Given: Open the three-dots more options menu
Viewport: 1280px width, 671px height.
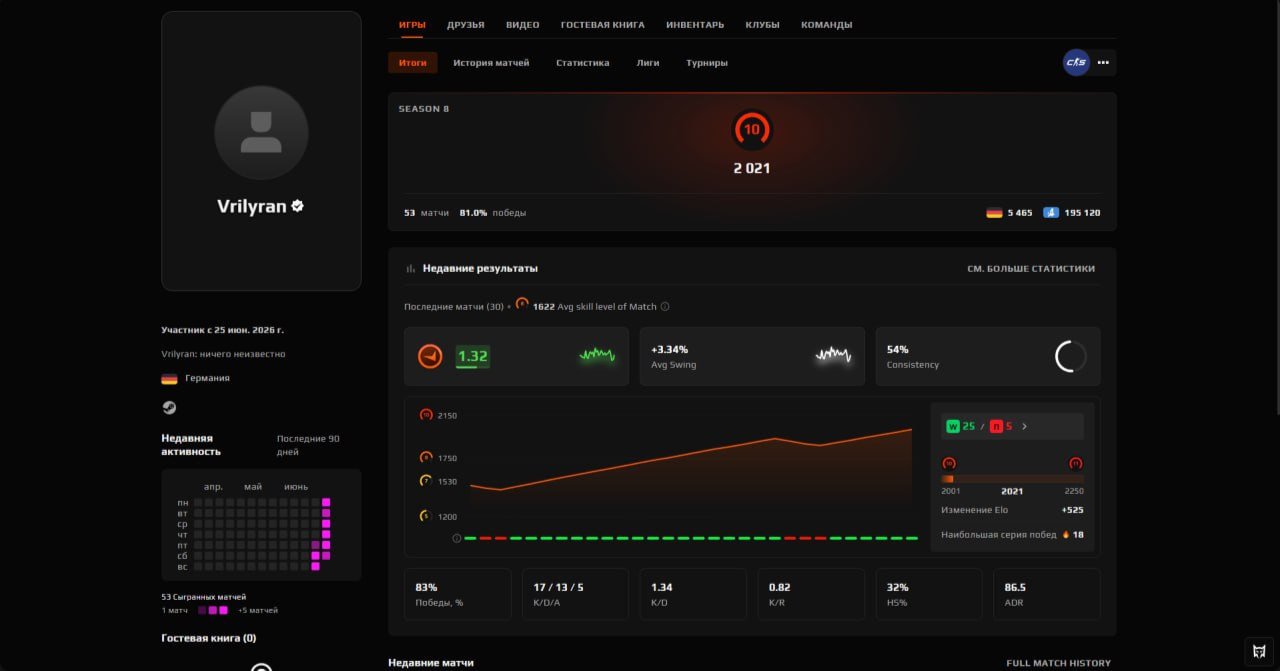Looking at the screenshot, I should 1103,62.
